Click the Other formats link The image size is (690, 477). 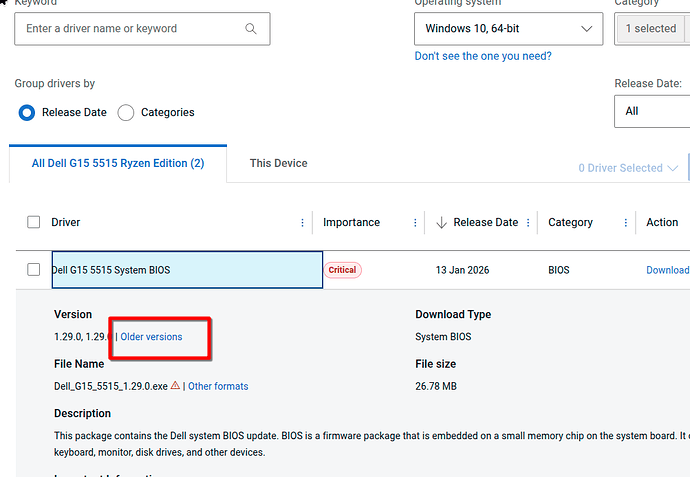click(x=218, y=386)
